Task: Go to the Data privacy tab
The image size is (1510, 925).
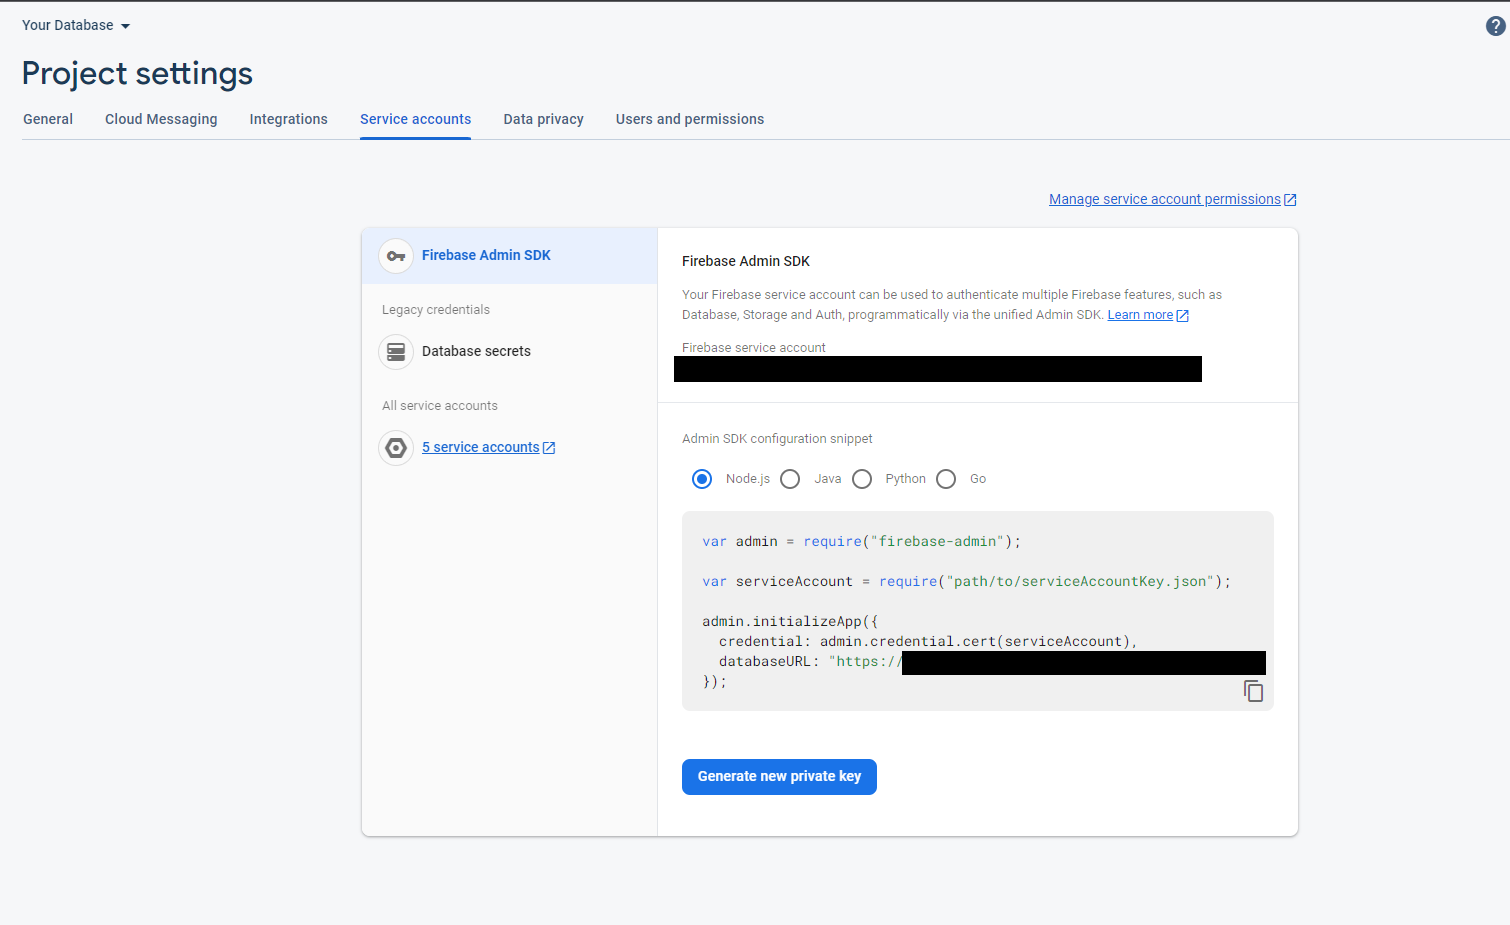Action: tap(543, 119)
